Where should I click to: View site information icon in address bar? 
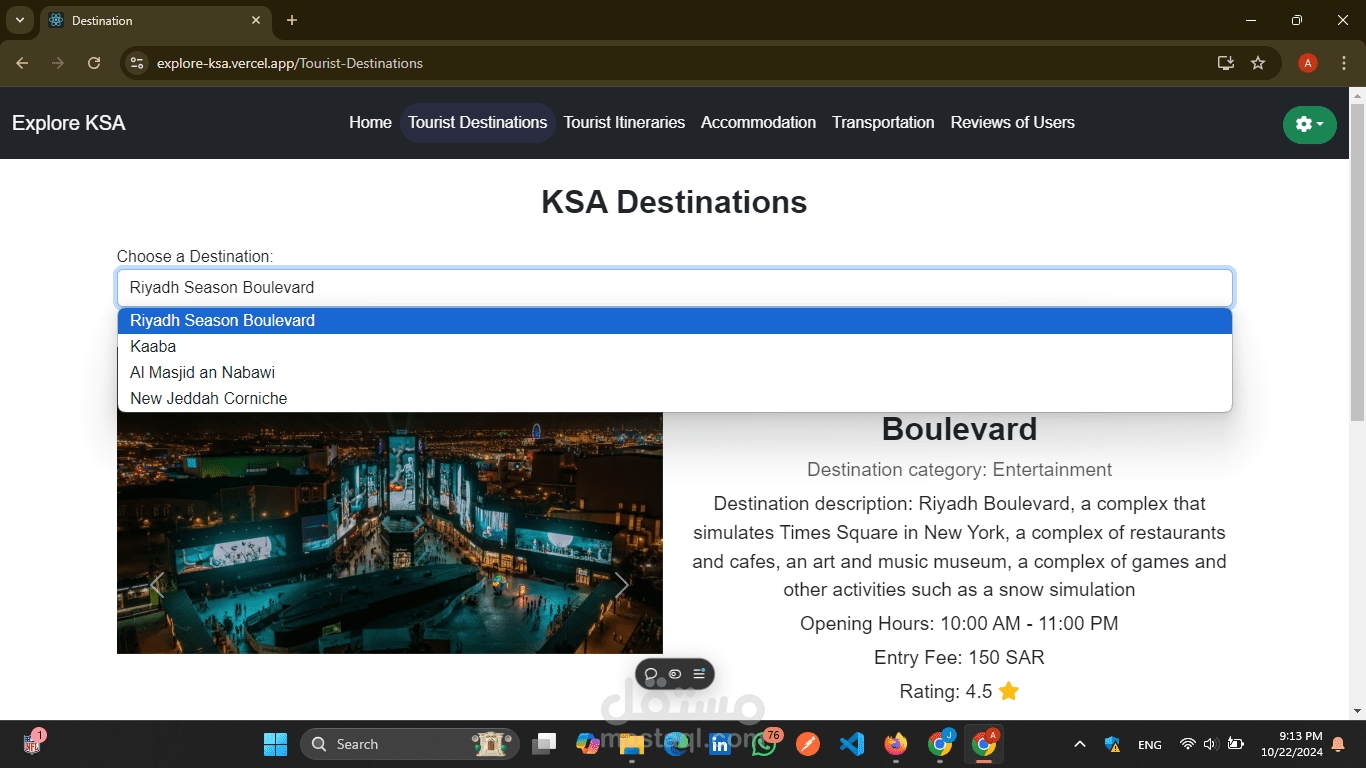[138, 63]
